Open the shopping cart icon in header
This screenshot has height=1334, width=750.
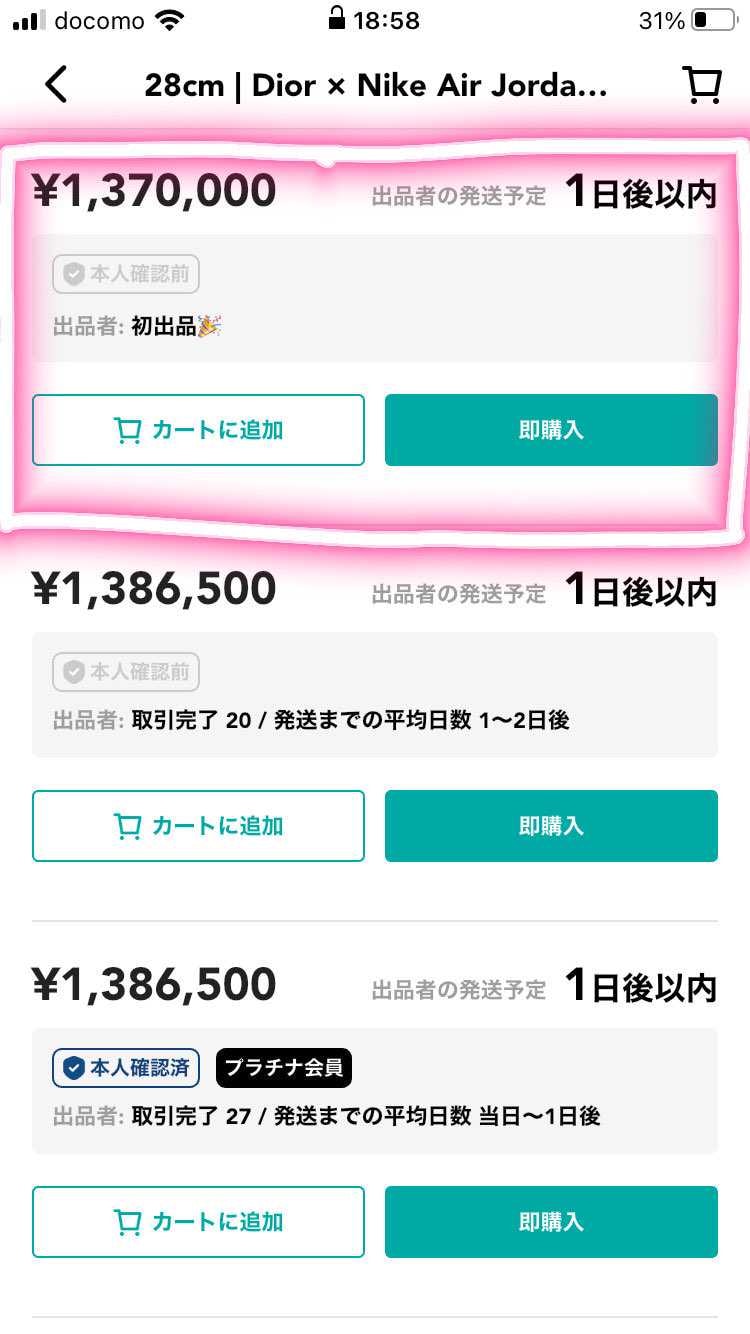702,85
